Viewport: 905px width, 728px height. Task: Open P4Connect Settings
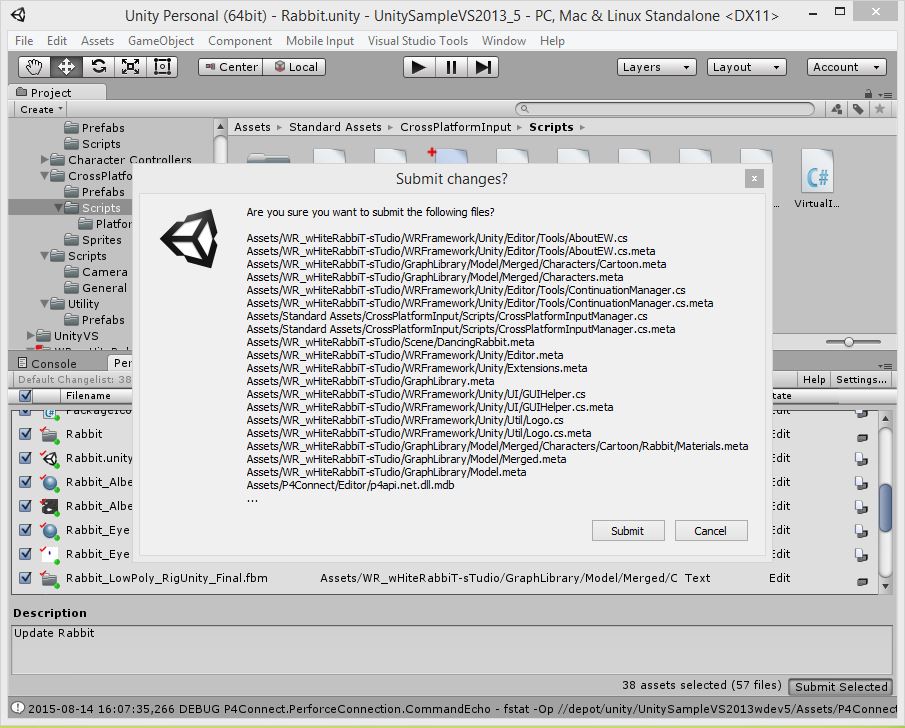click(x=861, y=379)
